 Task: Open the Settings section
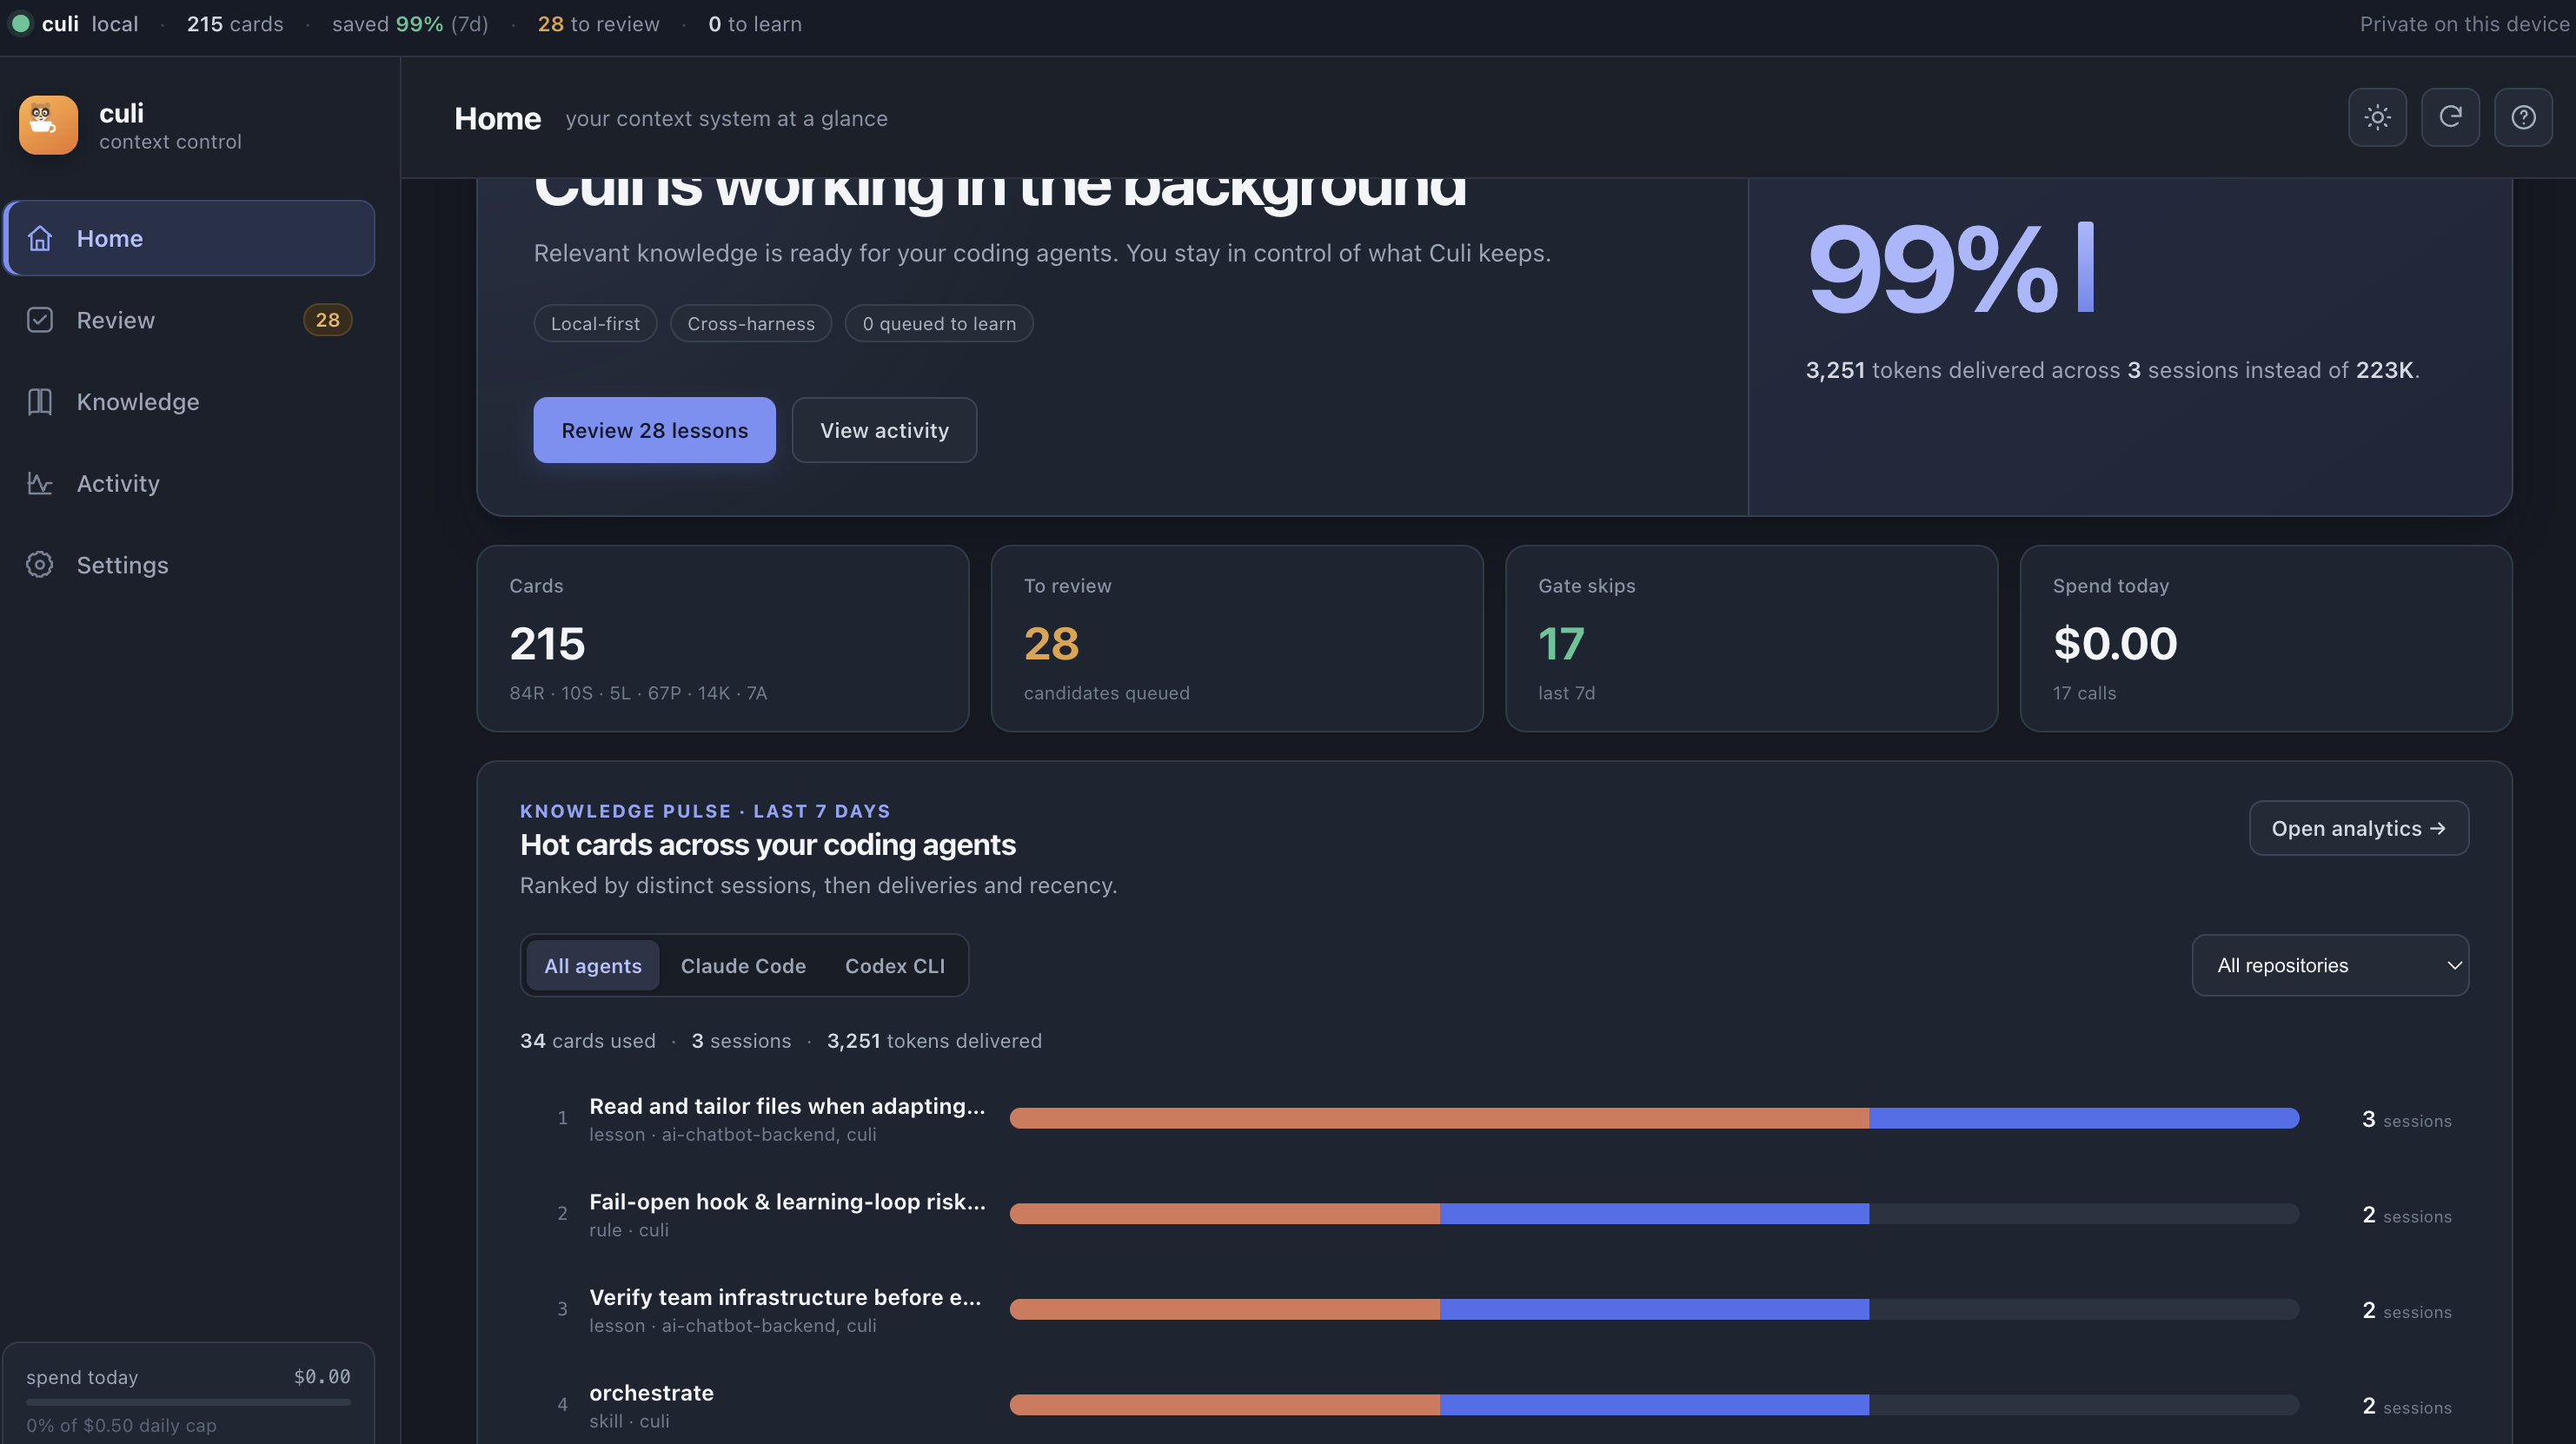190,565
